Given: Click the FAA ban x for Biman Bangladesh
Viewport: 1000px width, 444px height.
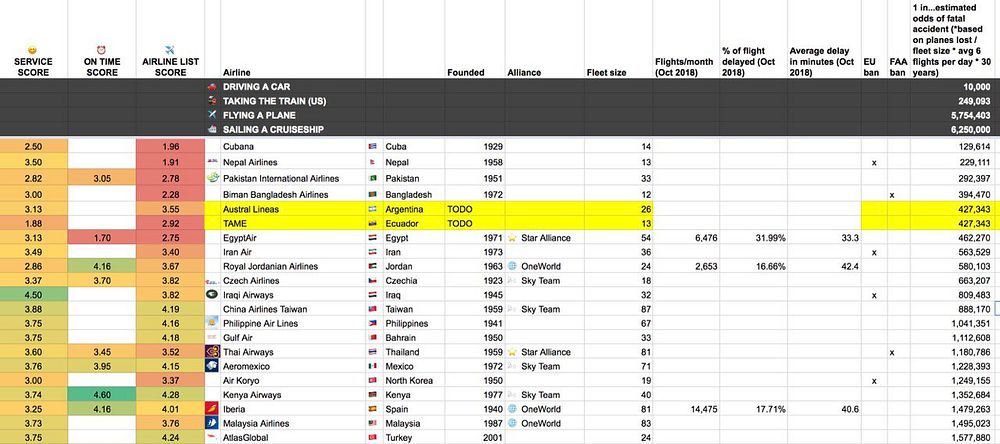Looking at the screenshot, I should point(892,195).
